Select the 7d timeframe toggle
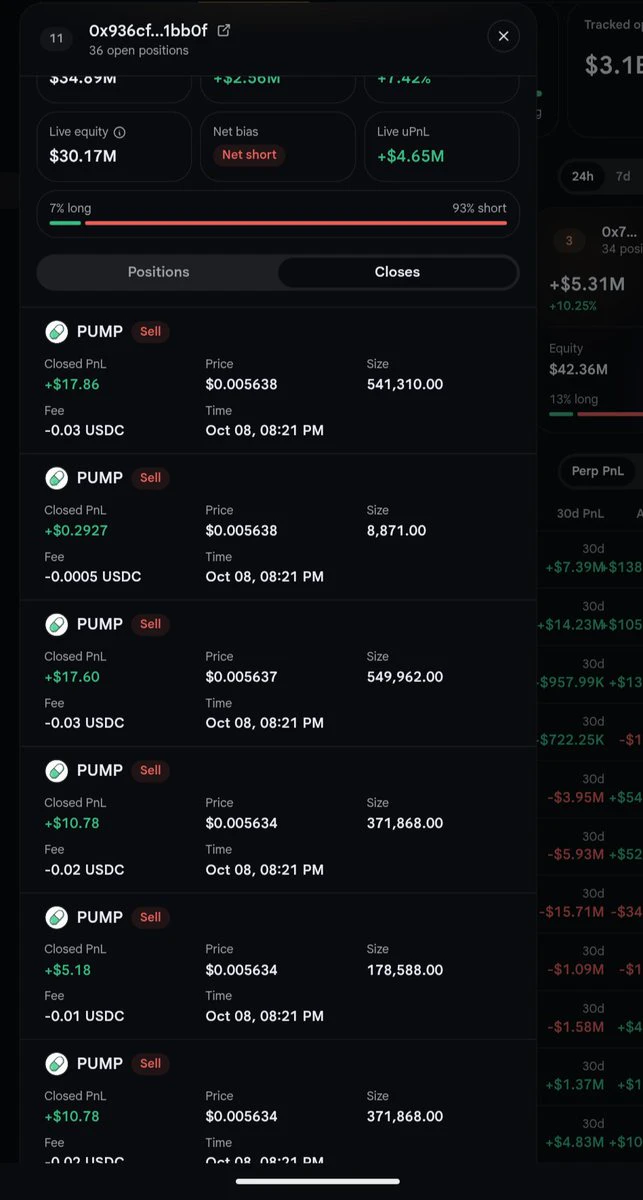This screenshot has height=1200, width=643. 623,176
